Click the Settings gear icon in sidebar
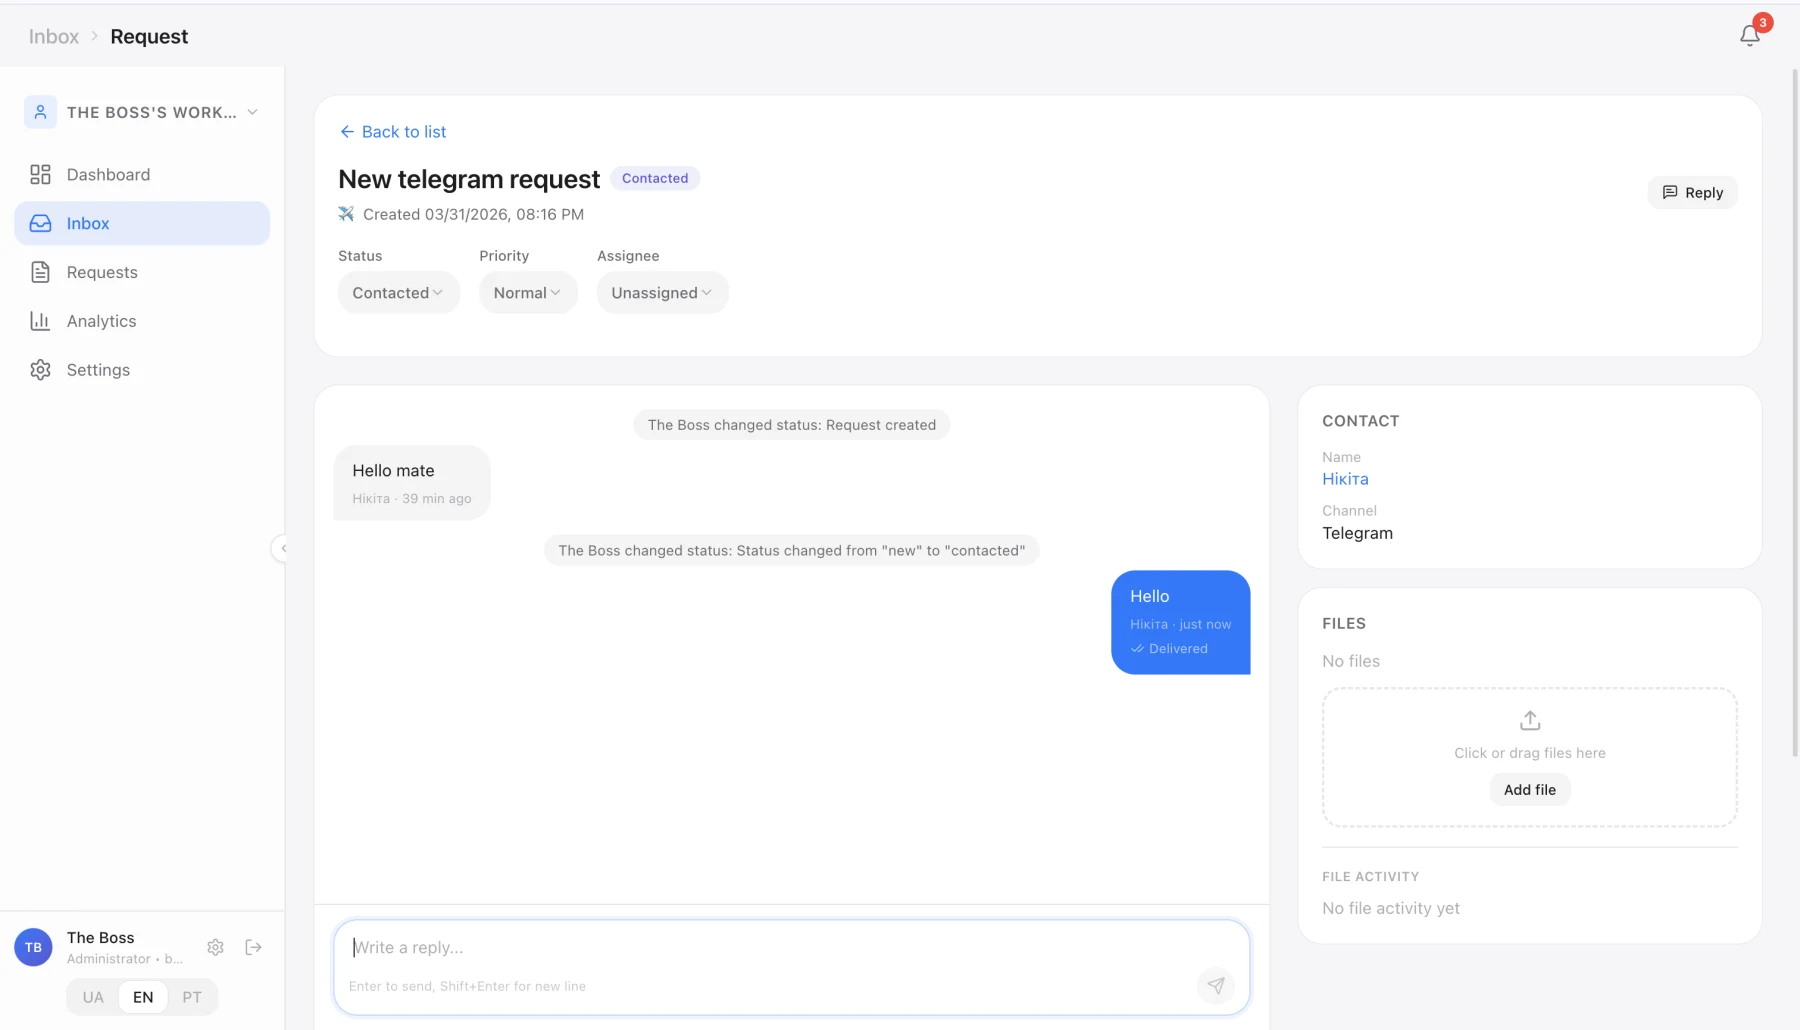The height and width of the screenshot is (1030, 1800). [40, 370]
